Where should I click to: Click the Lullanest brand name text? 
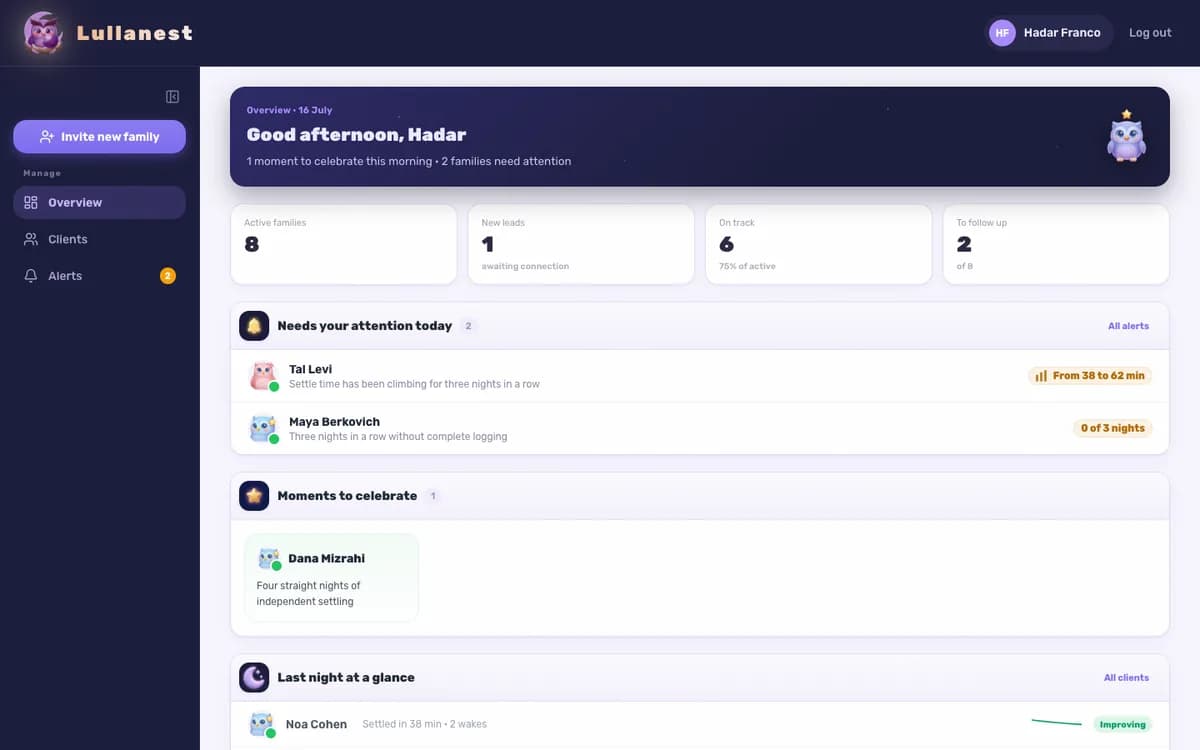pos(135,33)
